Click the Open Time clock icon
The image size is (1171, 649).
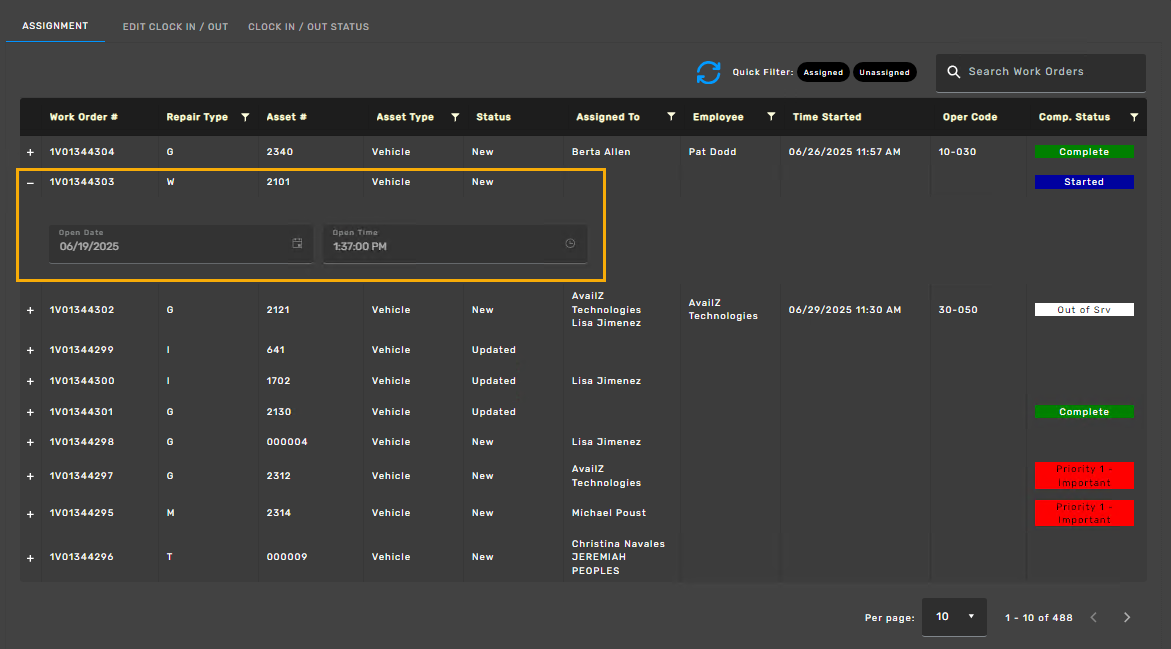570,243
